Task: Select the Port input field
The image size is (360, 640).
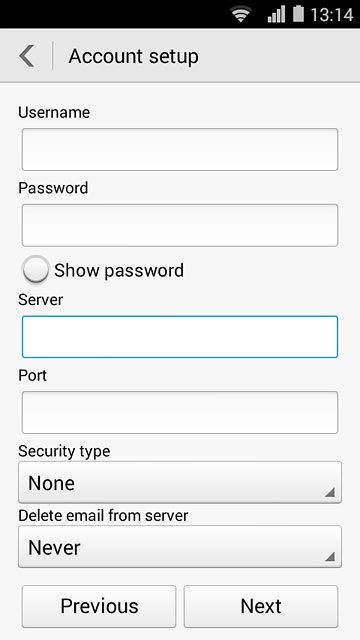Action: pyautogui.click(x=180, y=413)
